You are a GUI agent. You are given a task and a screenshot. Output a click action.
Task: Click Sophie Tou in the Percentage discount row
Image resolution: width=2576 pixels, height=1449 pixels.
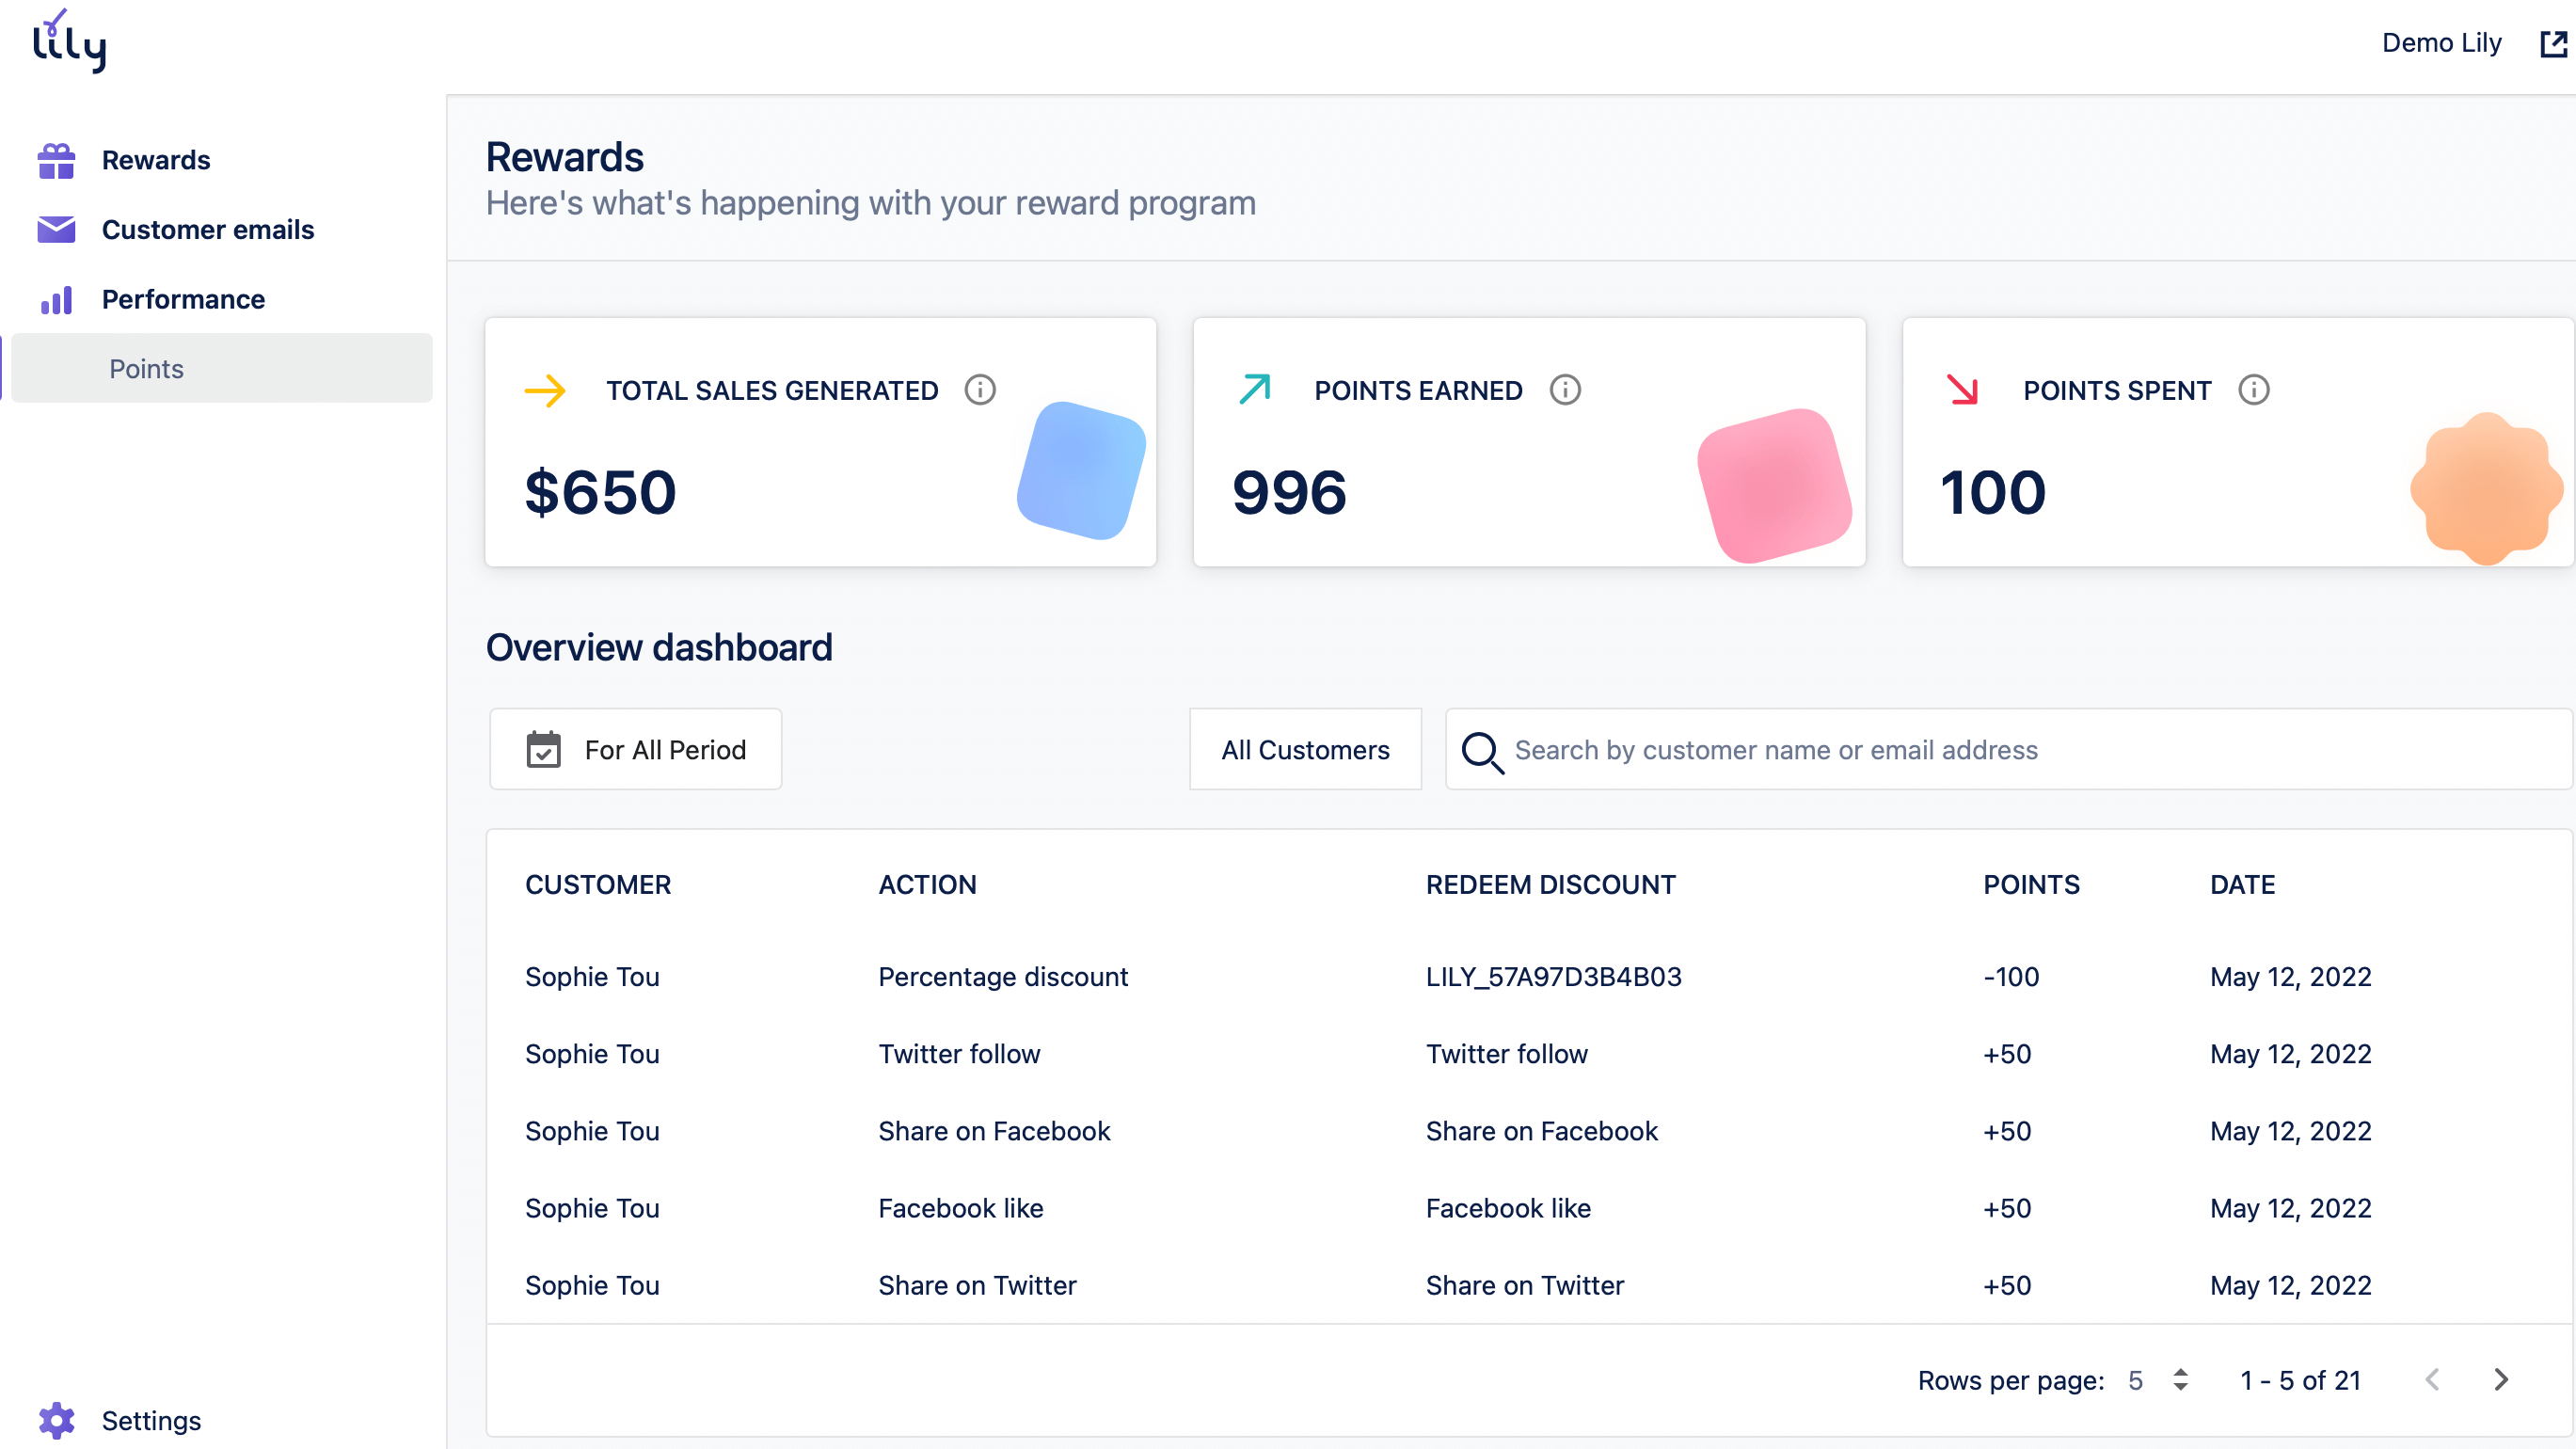[x=592, y=976]
